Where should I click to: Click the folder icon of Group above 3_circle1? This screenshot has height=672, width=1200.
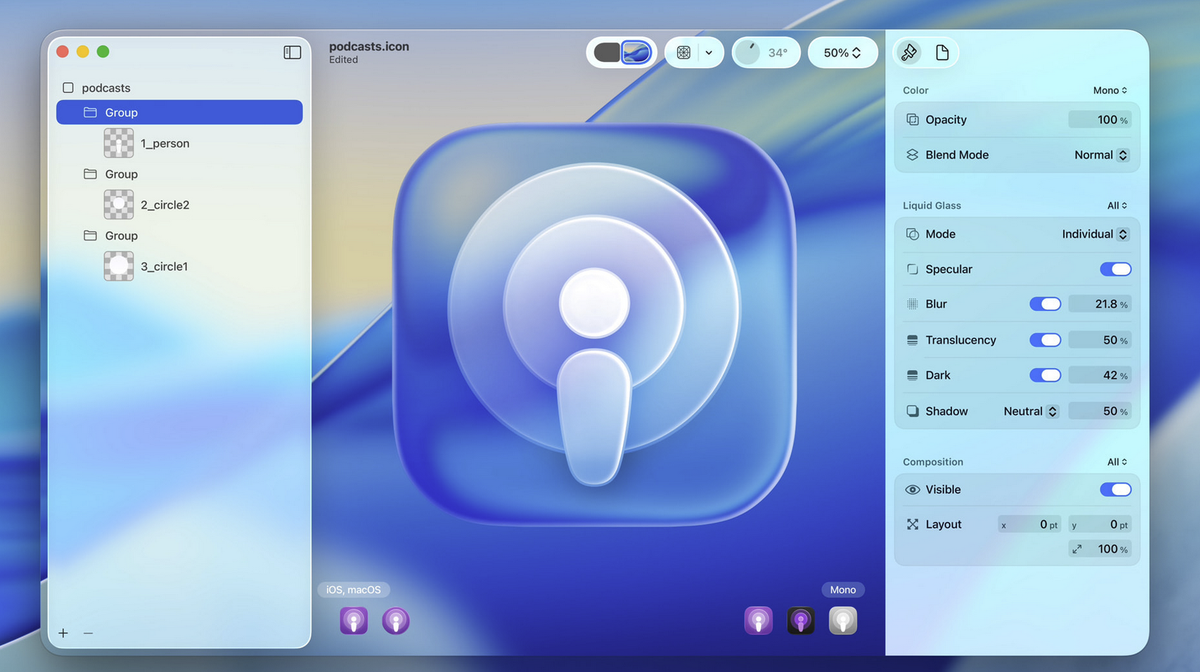[90, 235]
